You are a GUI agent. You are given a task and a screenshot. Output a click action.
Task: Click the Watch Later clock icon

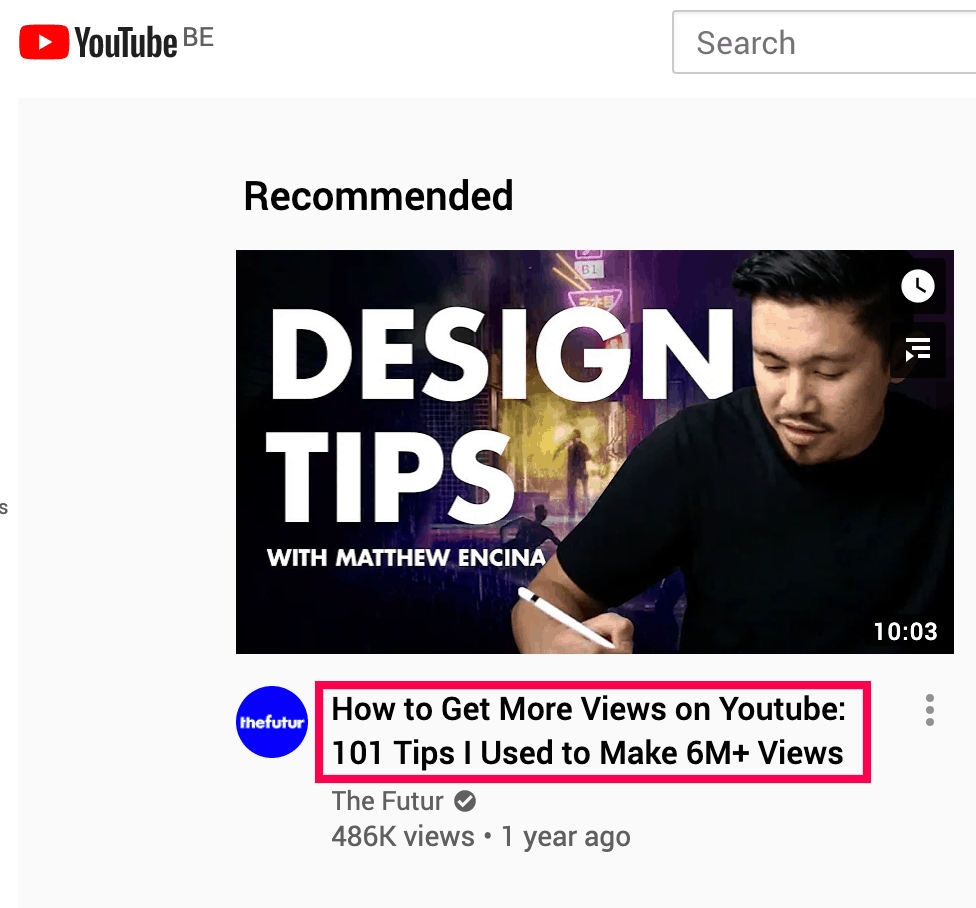pos(917,286)
